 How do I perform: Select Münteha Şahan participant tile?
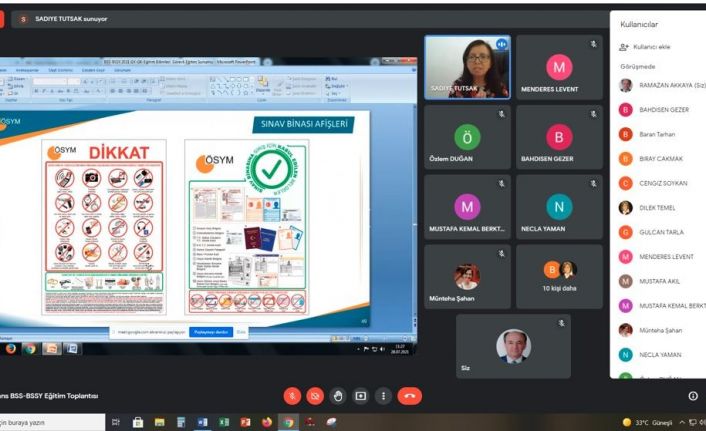click(467, 277)
